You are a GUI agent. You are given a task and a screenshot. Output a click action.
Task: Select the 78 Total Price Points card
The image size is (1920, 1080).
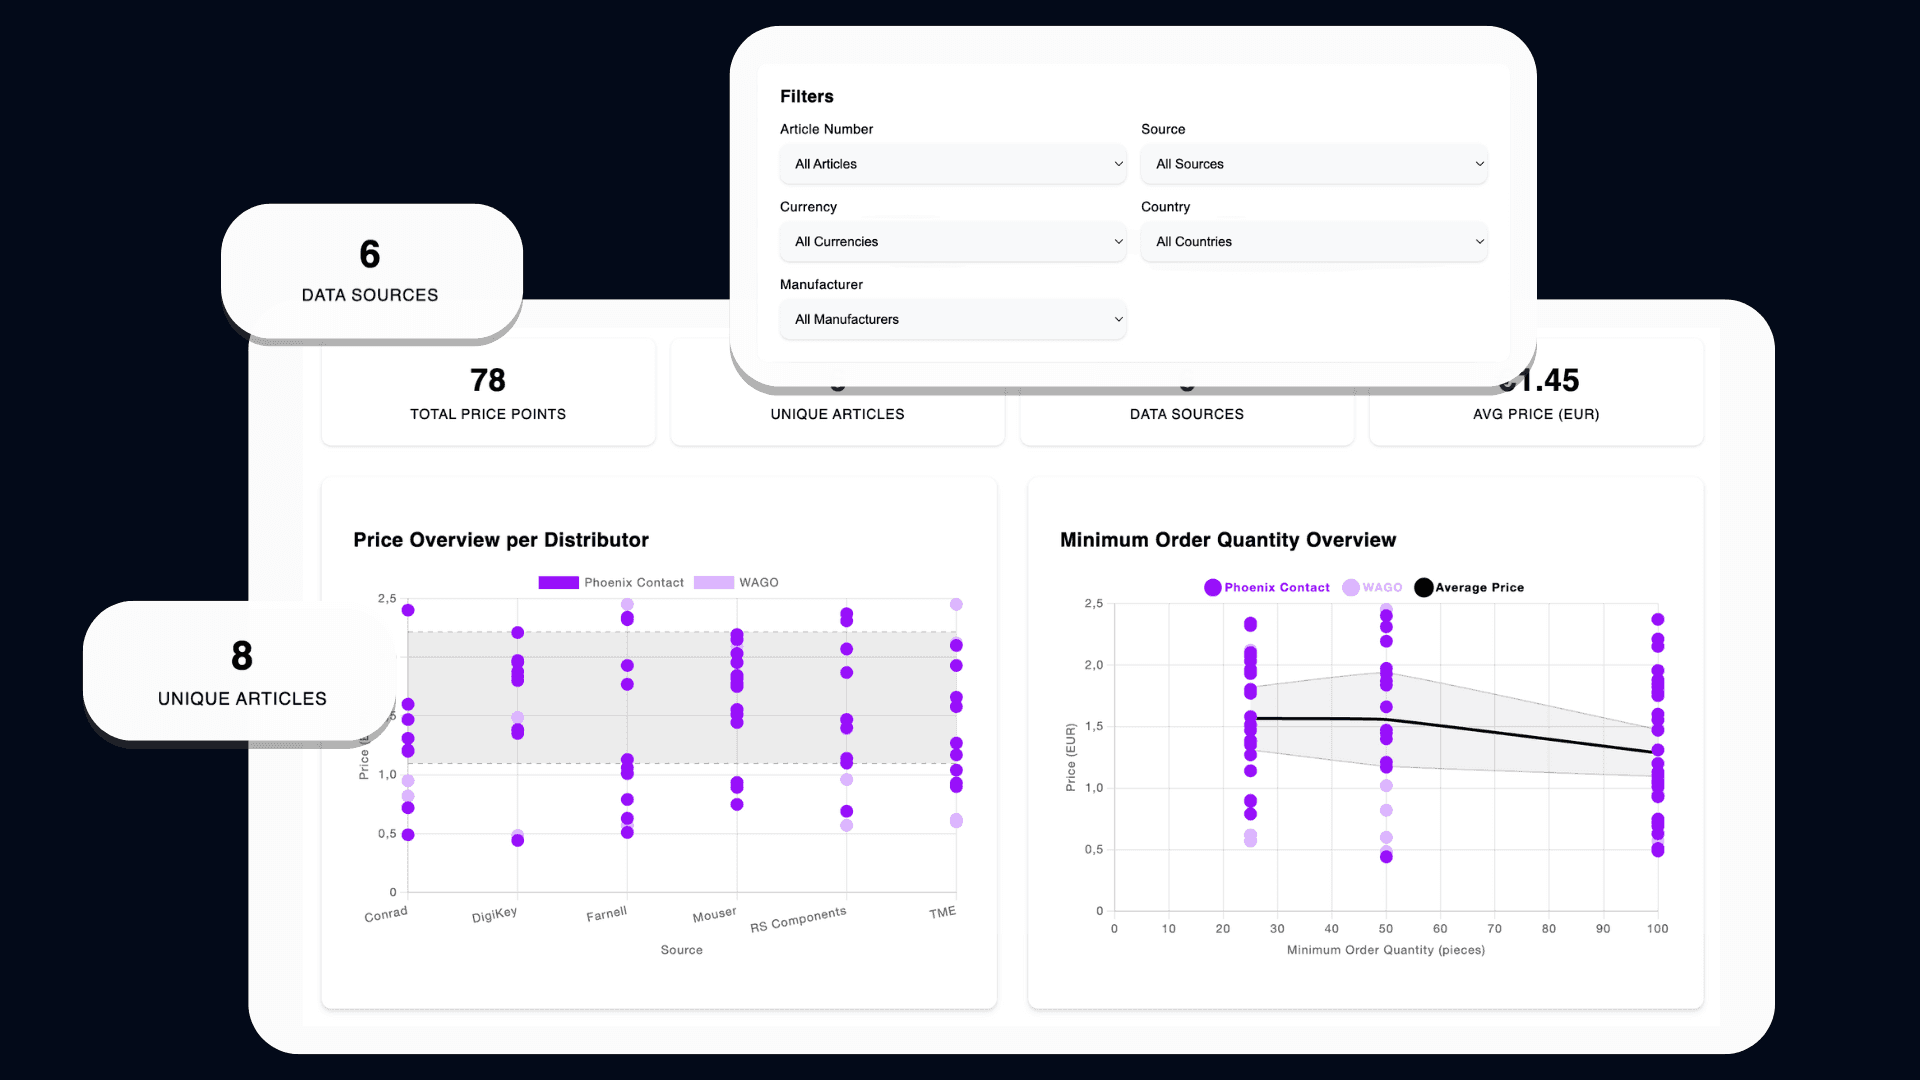point(487,393)
